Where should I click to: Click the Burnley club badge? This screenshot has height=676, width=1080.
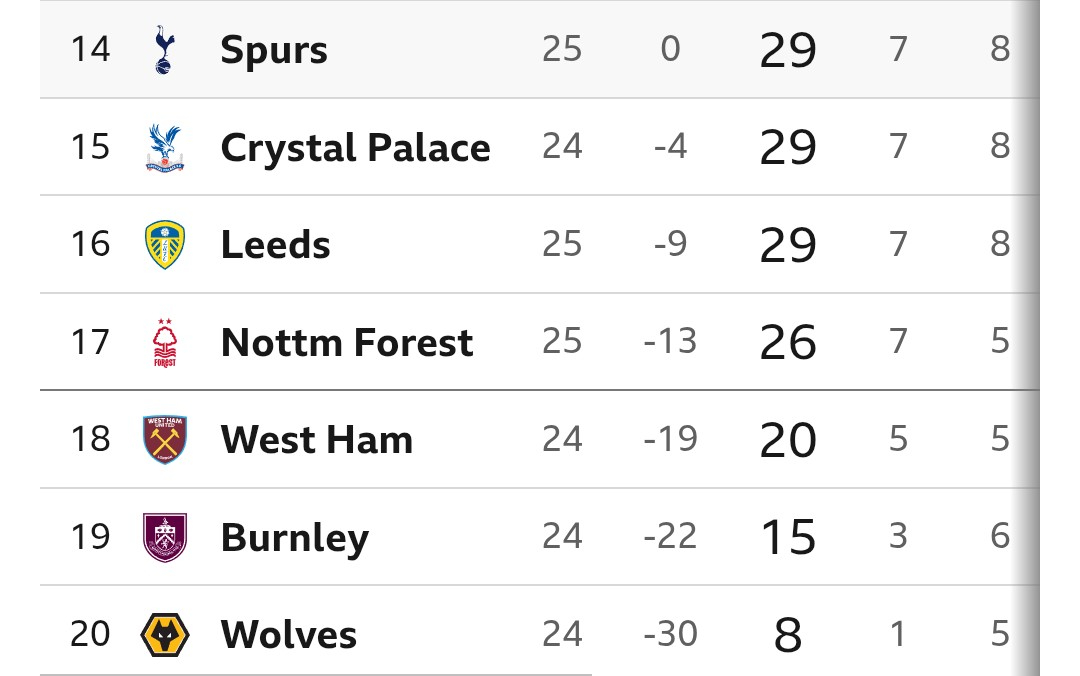point(164,537)
